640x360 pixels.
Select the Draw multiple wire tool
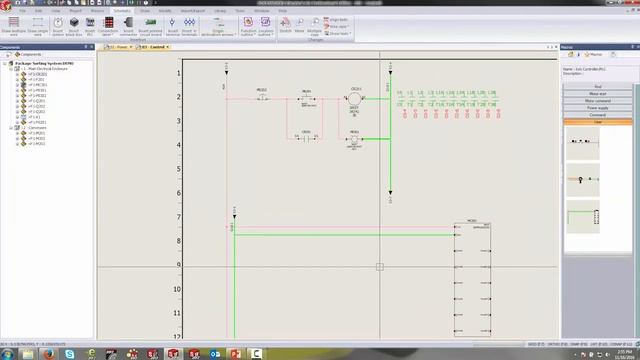[14, 27]
